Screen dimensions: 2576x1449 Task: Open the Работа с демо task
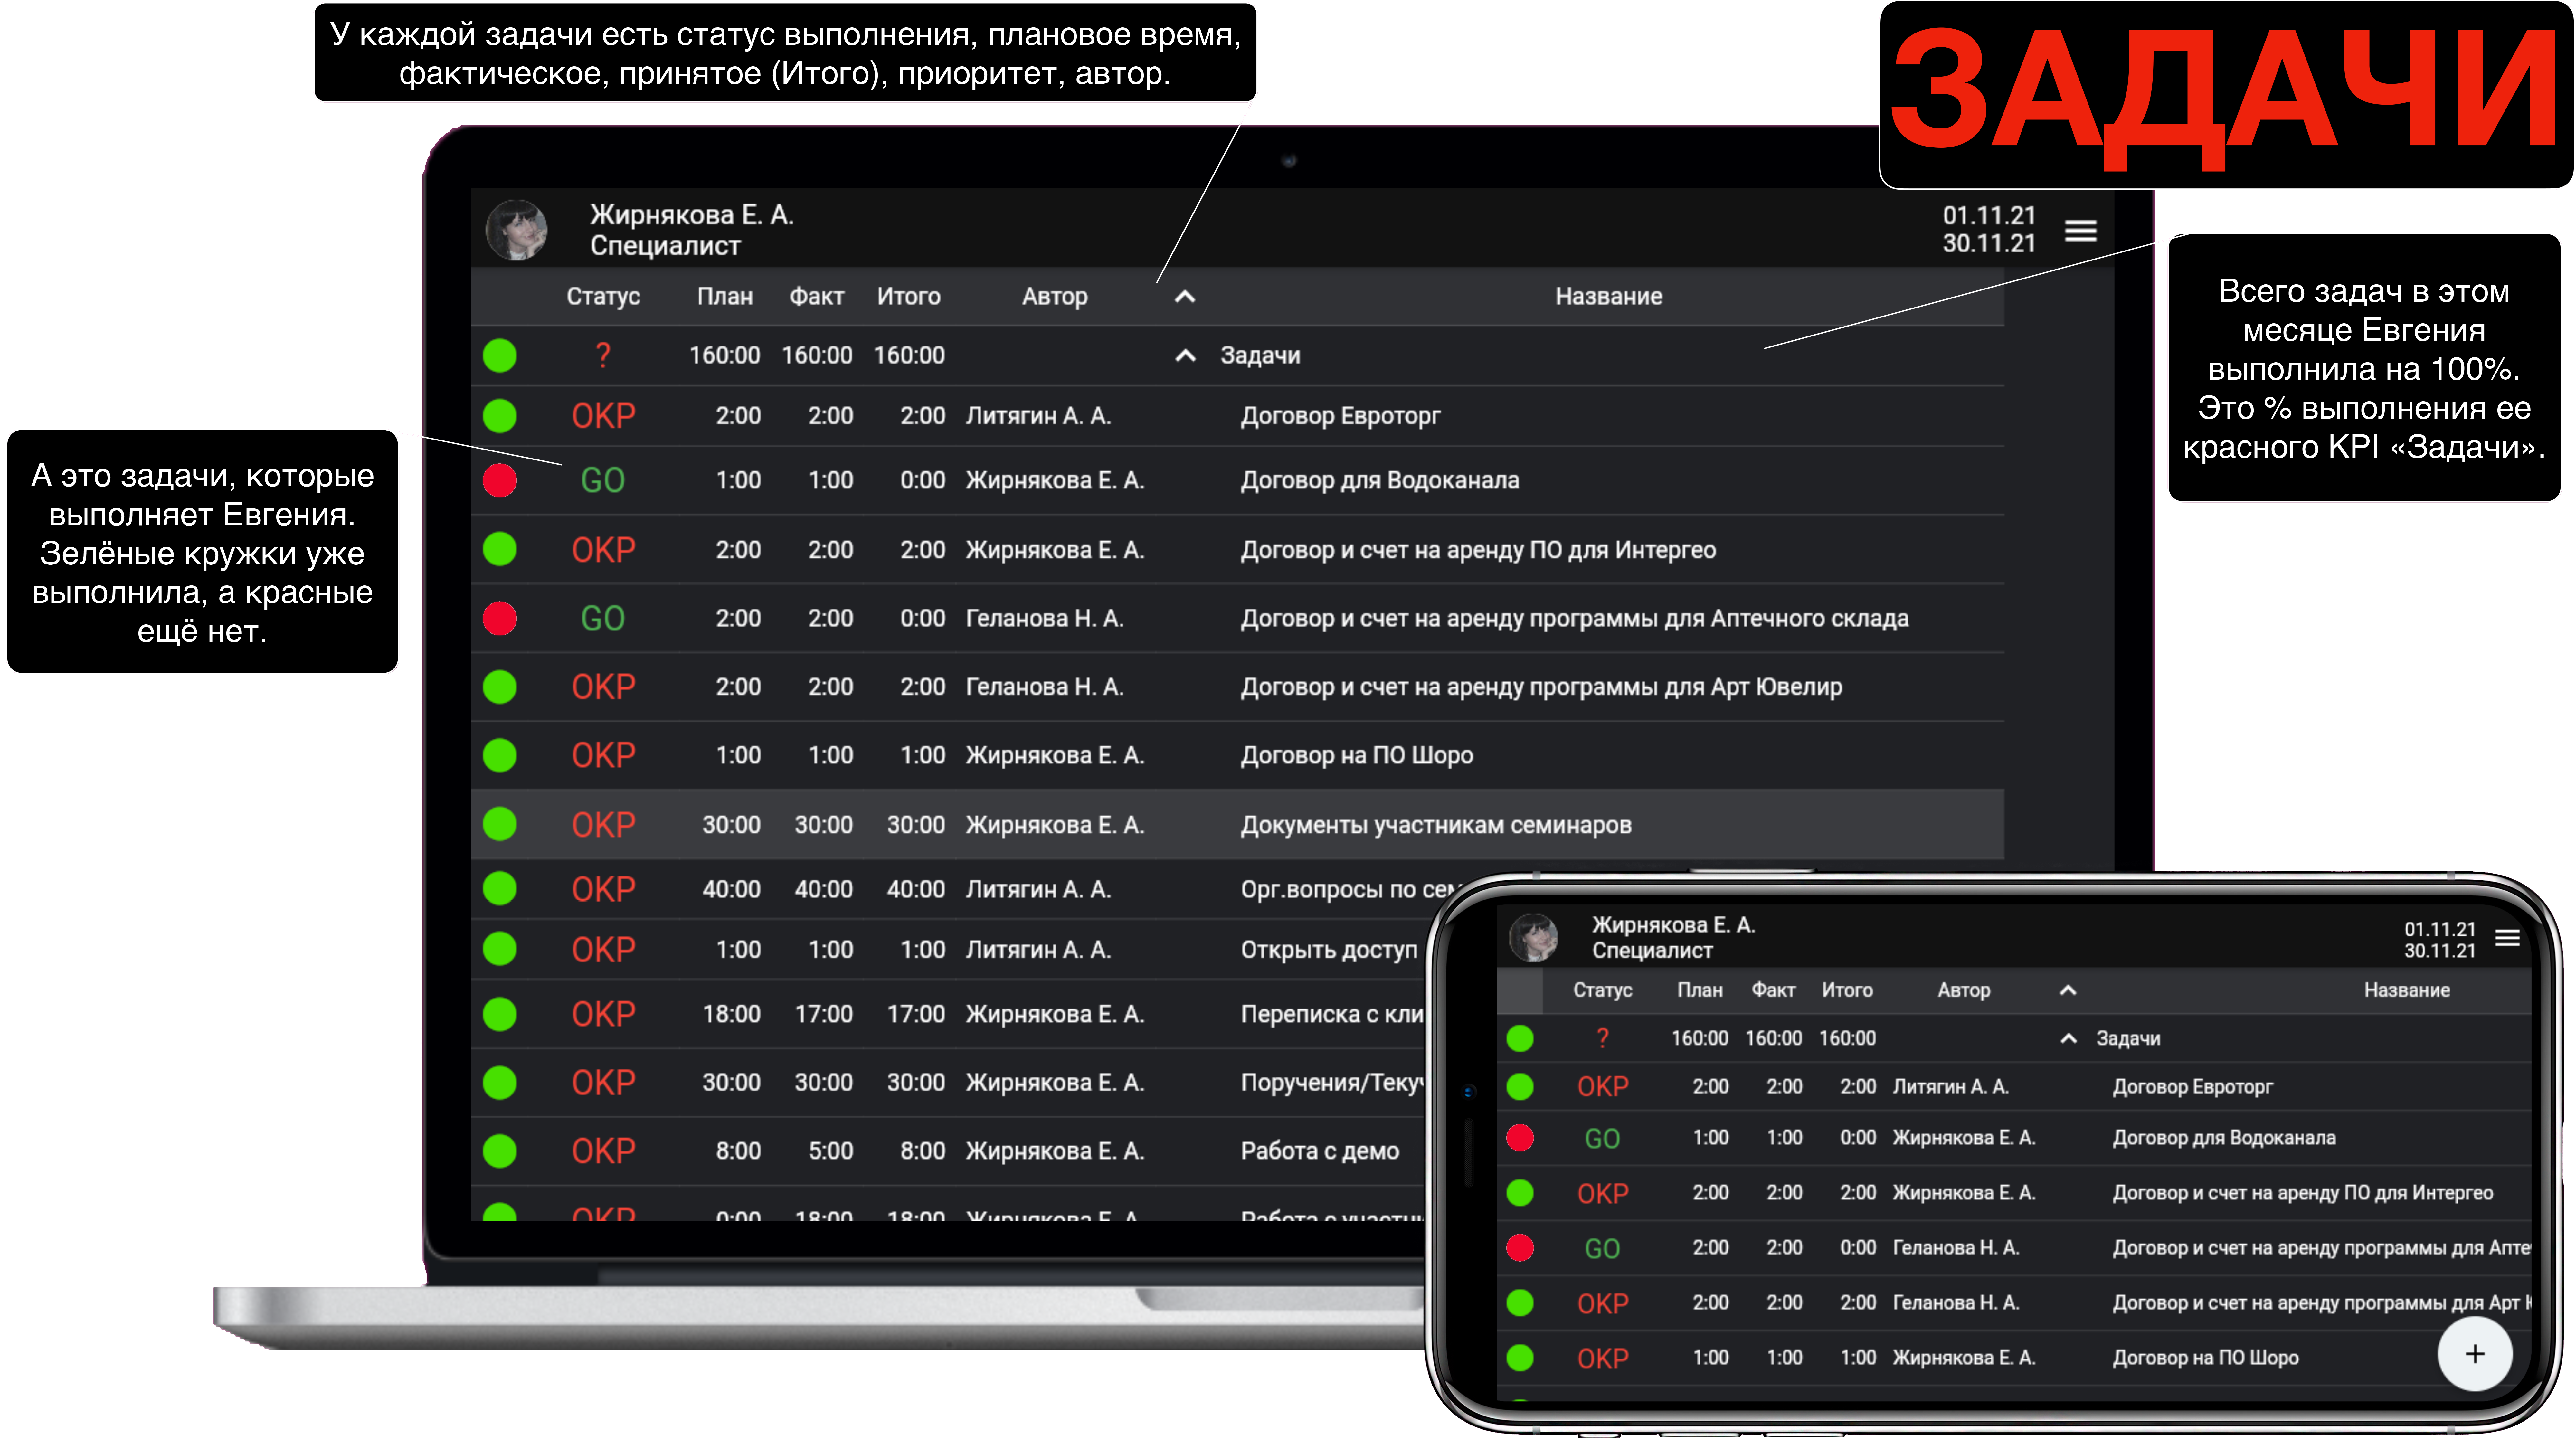click(1320, 1151)
